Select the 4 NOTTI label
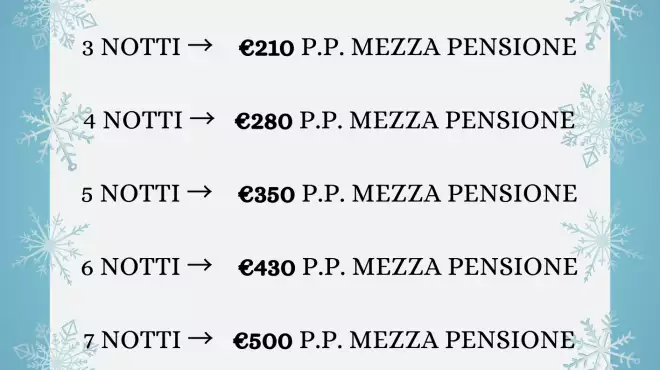660x370 pixels. [x=133, y=120]
